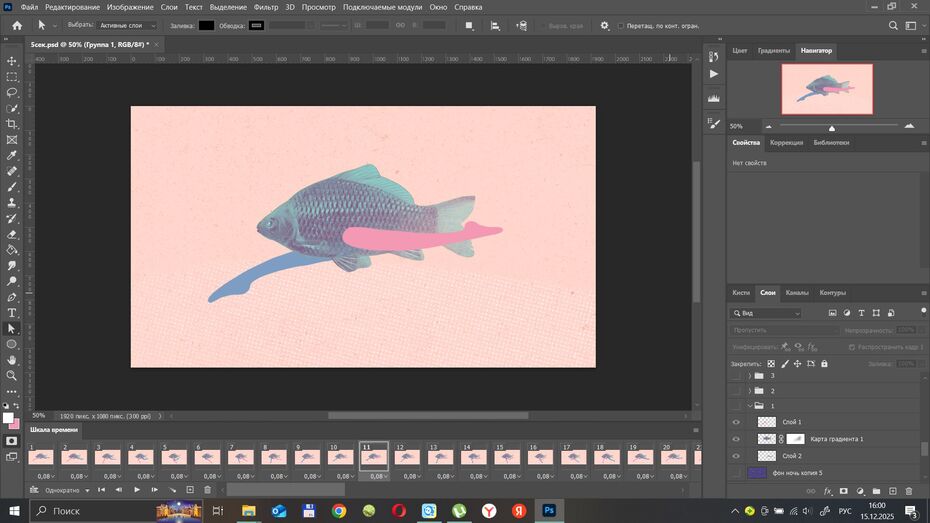Choose the Hand tool

[x=12, y=360]
